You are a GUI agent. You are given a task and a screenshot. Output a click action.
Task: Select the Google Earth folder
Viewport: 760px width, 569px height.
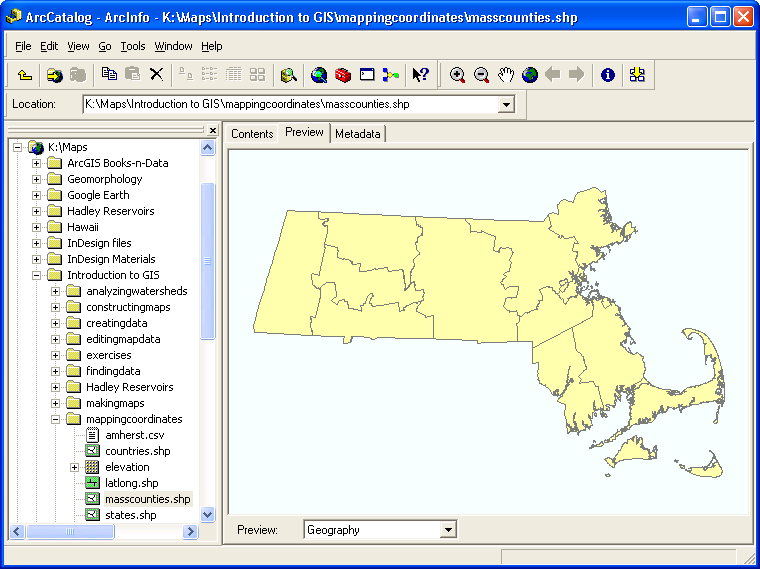click(x=98, y=195)
